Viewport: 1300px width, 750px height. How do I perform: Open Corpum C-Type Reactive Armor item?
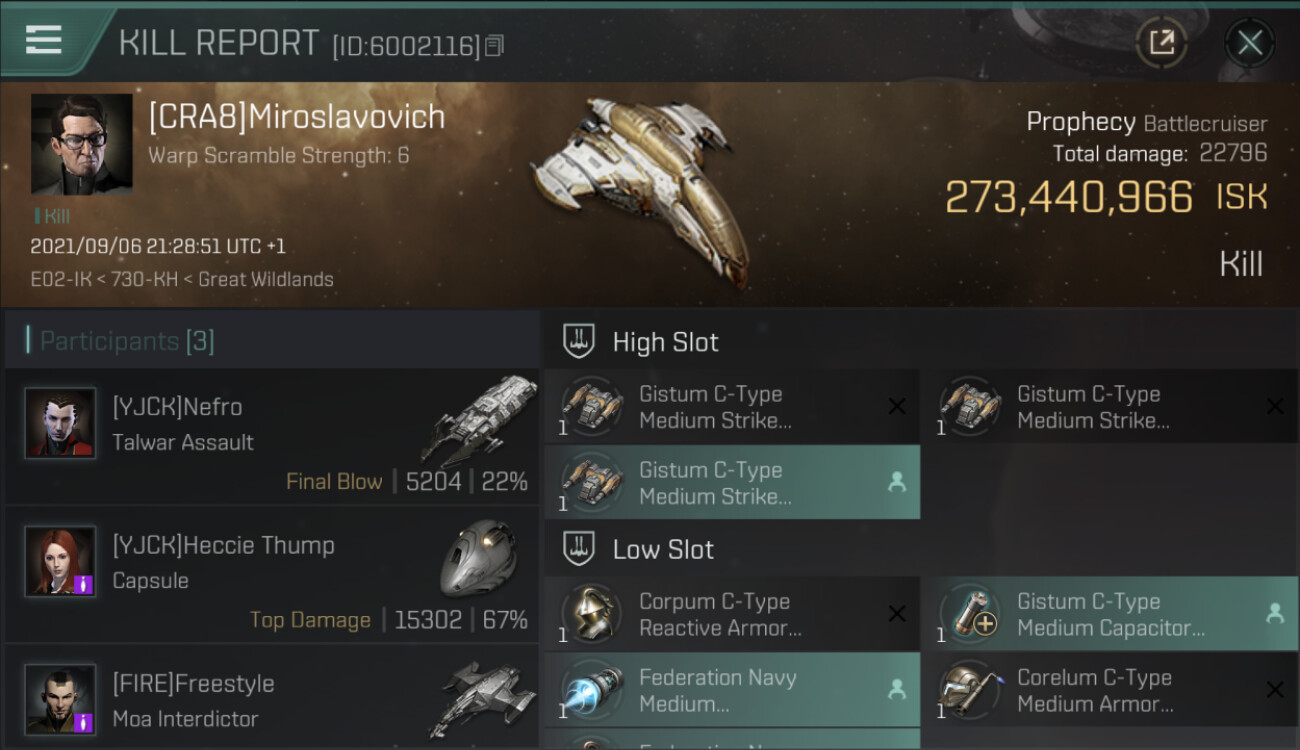pyautogui.click(x=732, y=614)
